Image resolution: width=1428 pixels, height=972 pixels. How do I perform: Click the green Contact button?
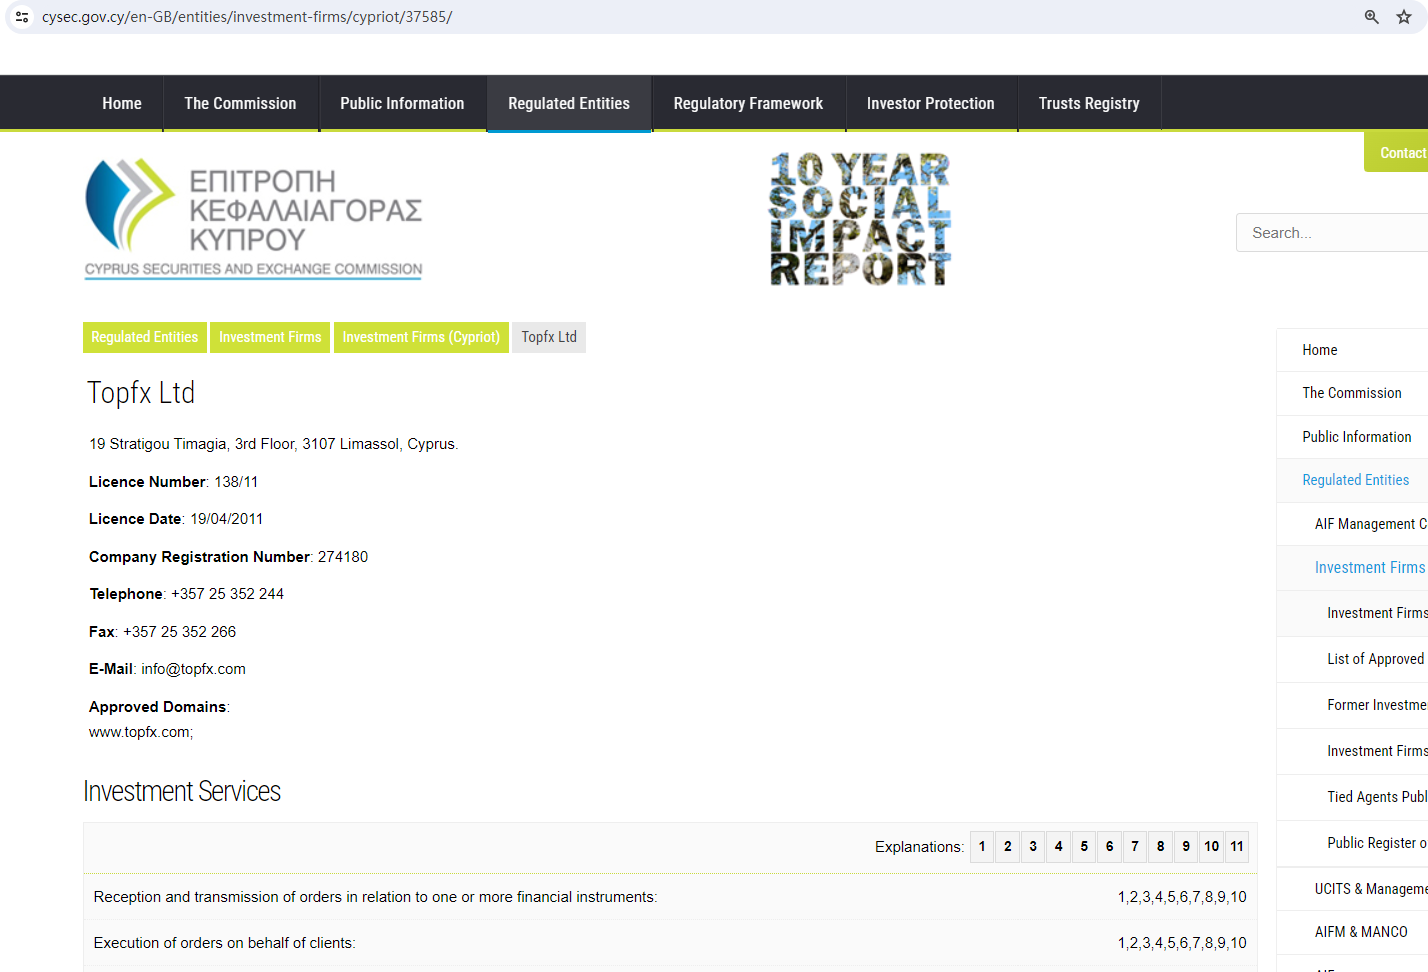(x=1397, y=152)
